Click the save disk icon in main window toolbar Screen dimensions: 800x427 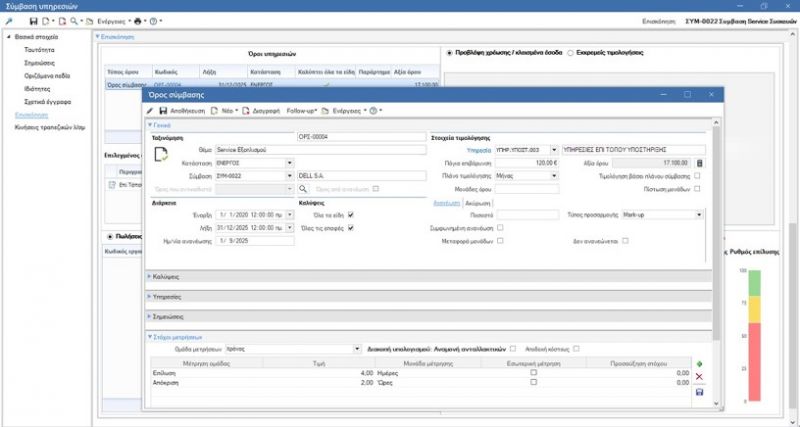(x=34, y=21)
